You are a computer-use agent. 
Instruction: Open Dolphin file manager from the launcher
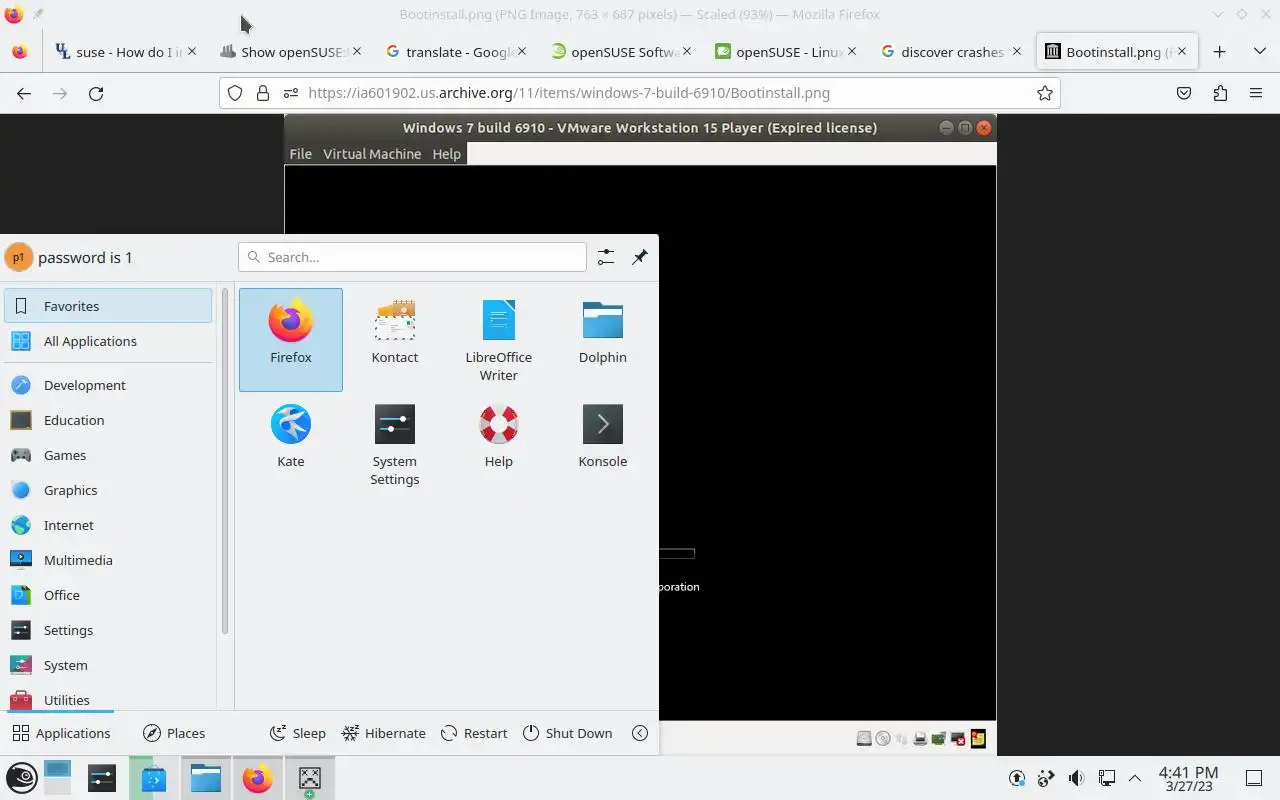(602, 339)
